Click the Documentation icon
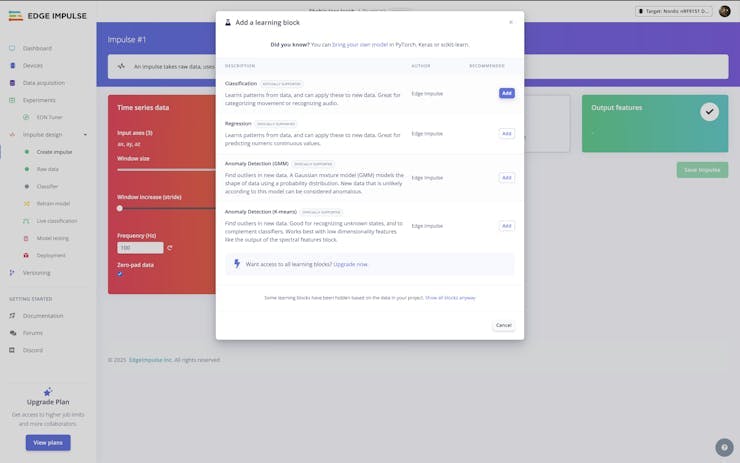 [x=12, y=316]
